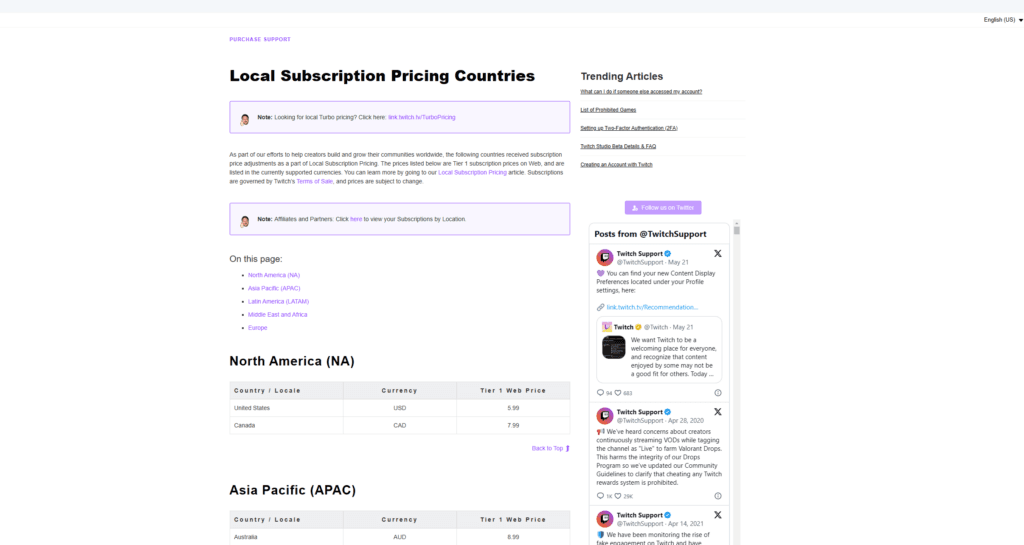
Task: Open the Terms of Sale link
Action: tap(314, 181)
